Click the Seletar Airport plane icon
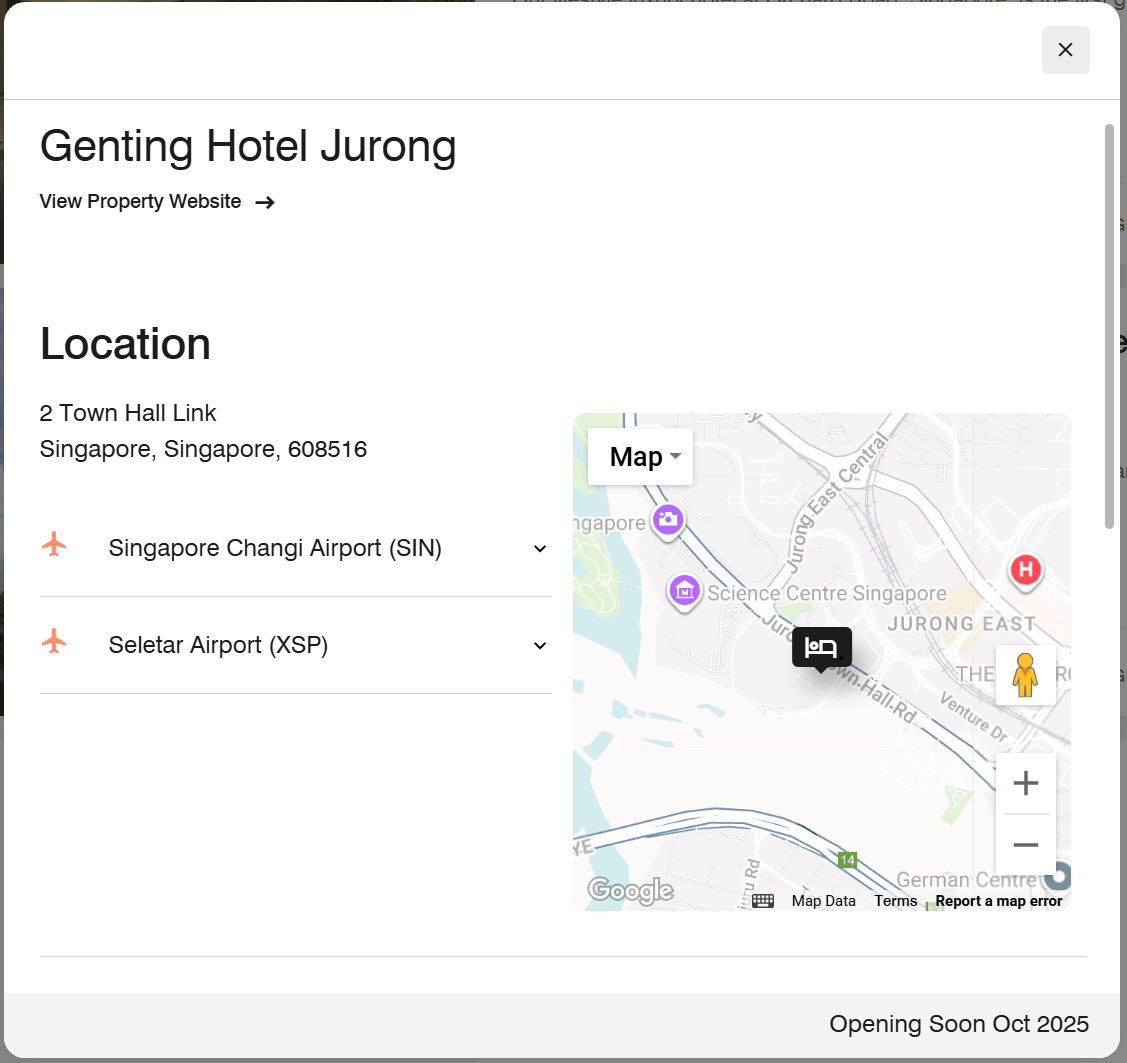 click(54, 642)
